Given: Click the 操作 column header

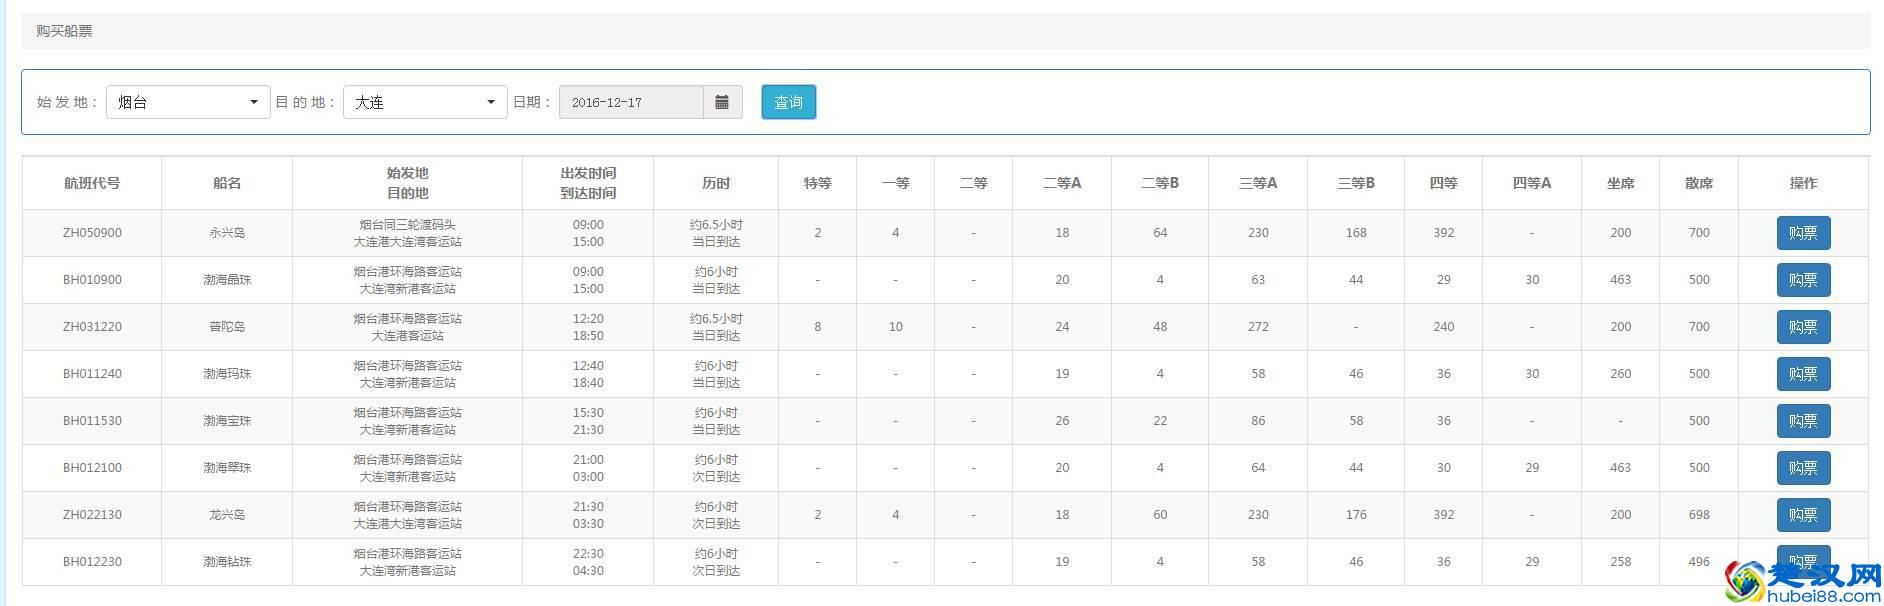Looking at the screenshot, I should point(1803,183).
